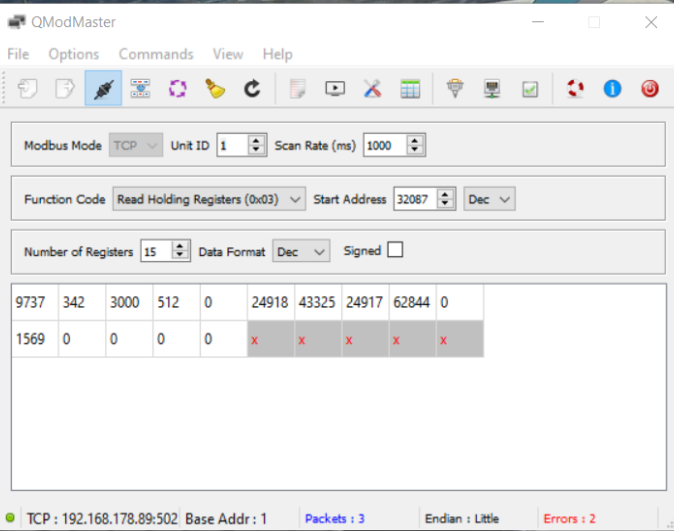Open the Log file icon

[x=297, y=89]
